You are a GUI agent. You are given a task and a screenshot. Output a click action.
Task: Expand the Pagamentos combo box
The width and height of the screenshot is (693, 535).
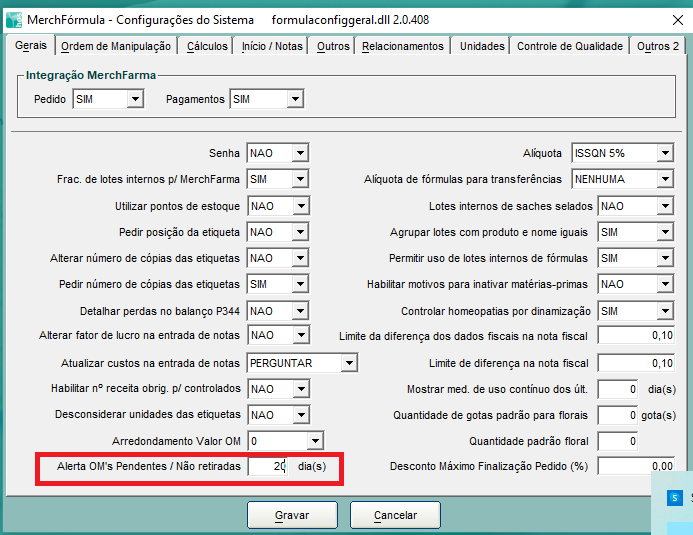point(294,99)
